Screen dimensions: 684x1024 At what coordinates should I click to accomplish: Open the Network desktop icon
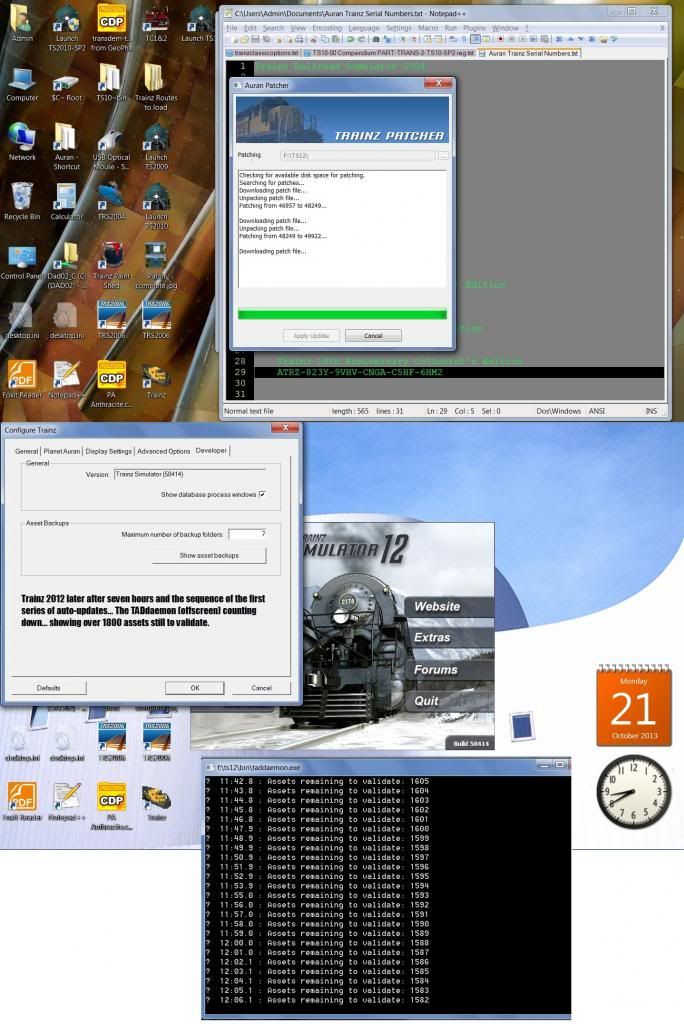[22, 142]
